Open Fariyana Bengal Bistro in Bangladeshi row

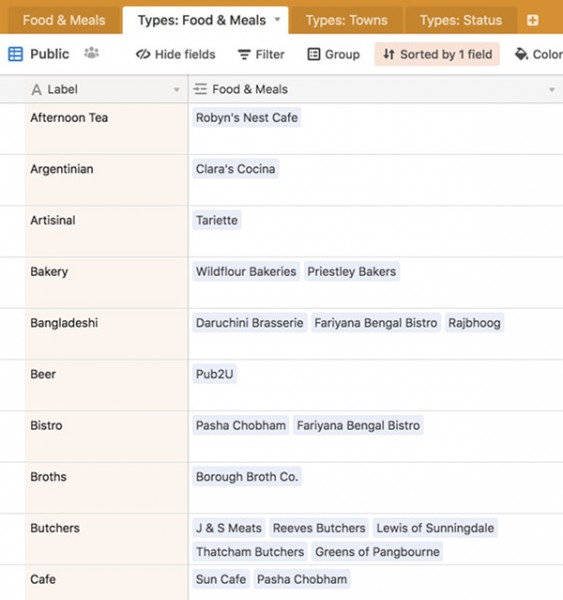[x=376, y=323]
